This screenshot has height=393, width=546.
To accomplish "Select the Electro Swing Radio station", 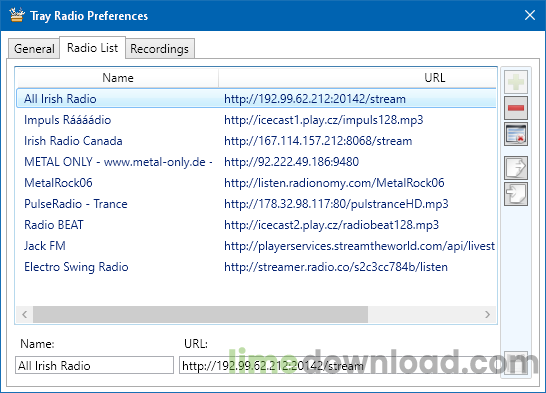I will 76,267.
